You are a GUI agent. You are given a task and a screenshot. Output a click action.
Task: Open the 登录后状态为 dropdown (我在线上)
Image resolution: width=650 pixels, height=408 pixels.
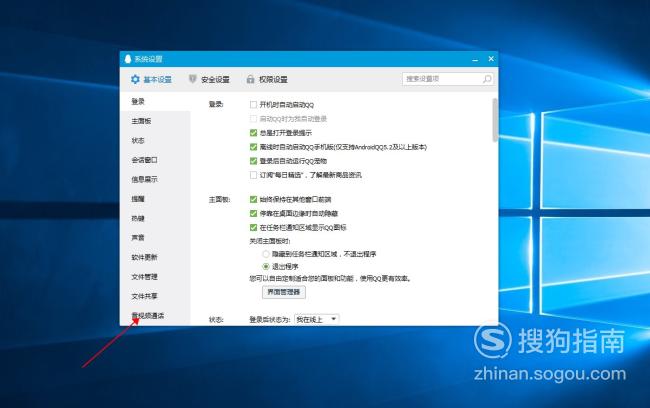coord(317,319)
